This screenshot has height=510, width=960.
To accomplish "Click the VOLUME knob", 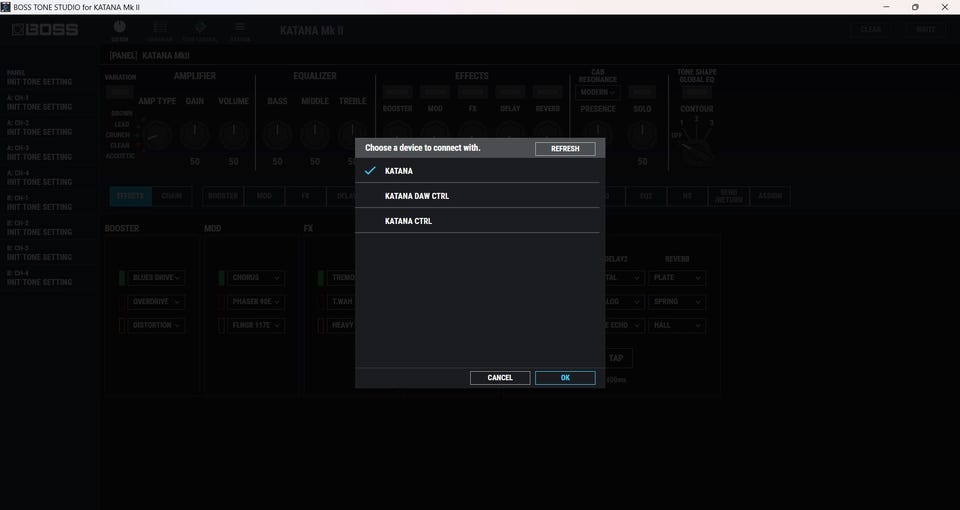I will [233, 135].
